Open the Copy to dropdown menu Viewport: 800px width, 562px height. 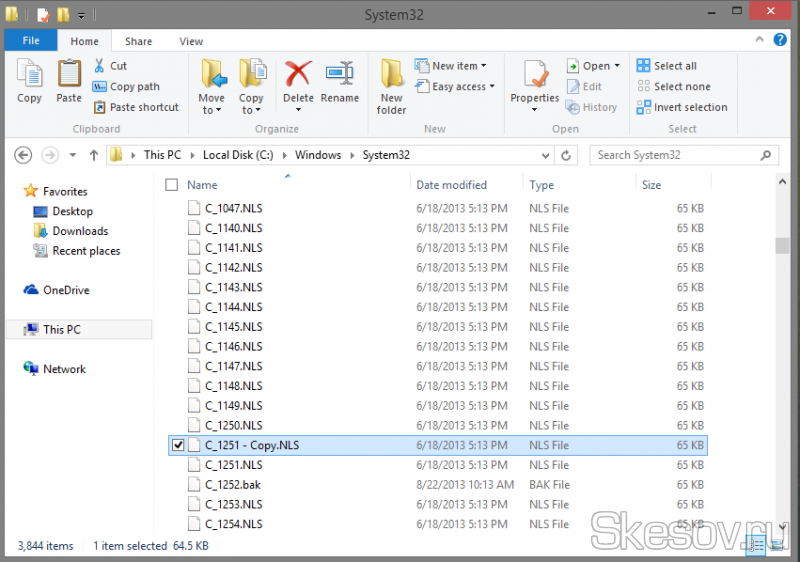pyautogui.click(x=251, y=104)
